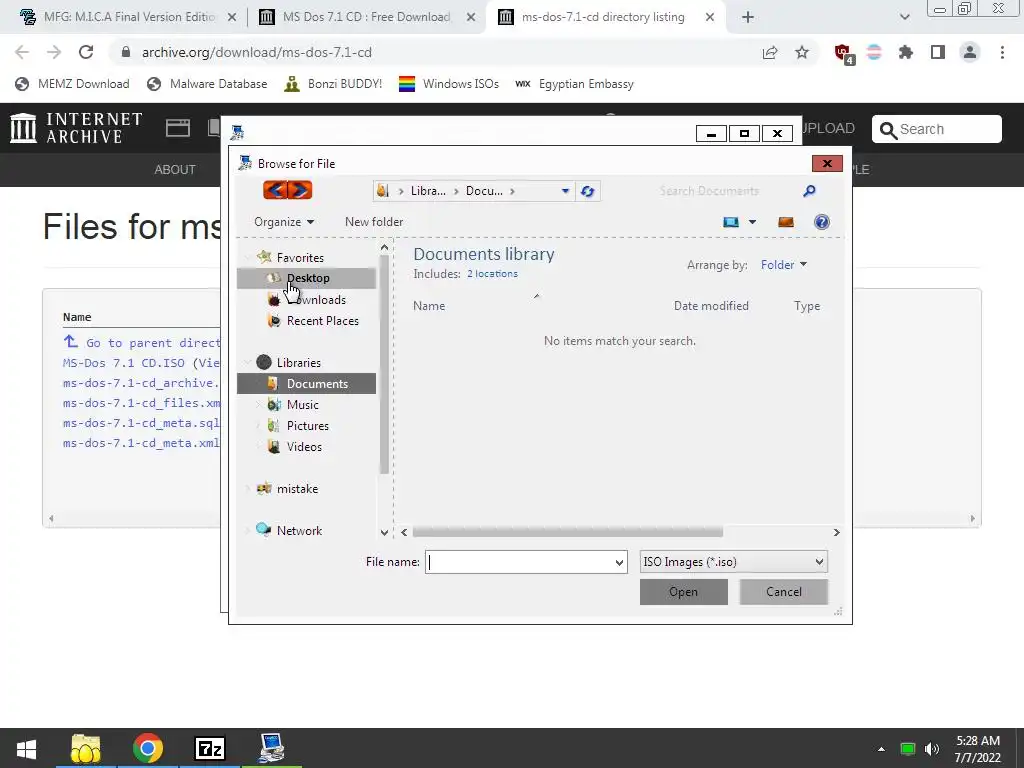Viewport: 1024px width, 768px height.
Task: Click the Libraries breadcrumb segment
Action: [x=428, y=191]
